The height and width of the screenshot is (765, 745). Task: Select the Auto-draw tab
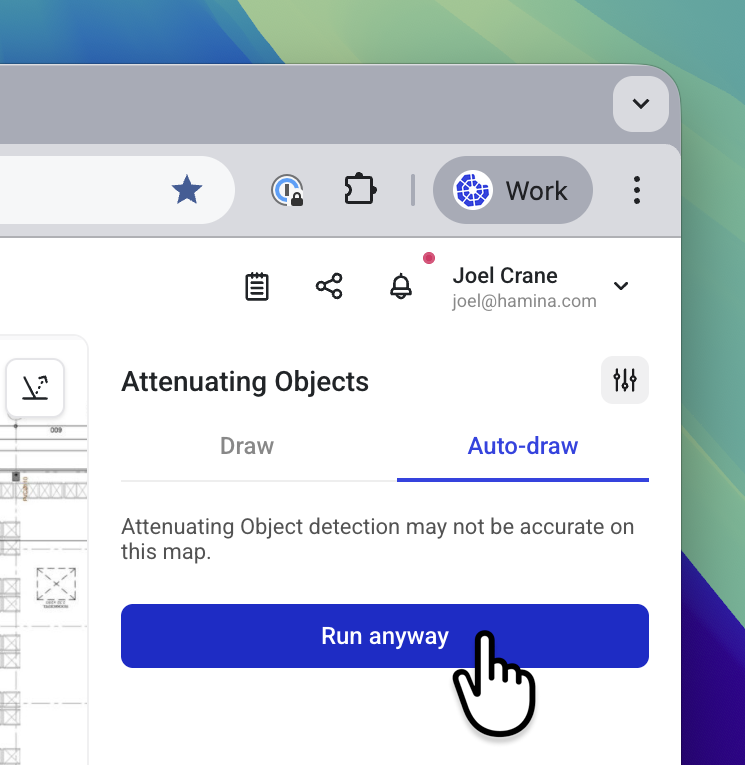click(x=522, y=446)
